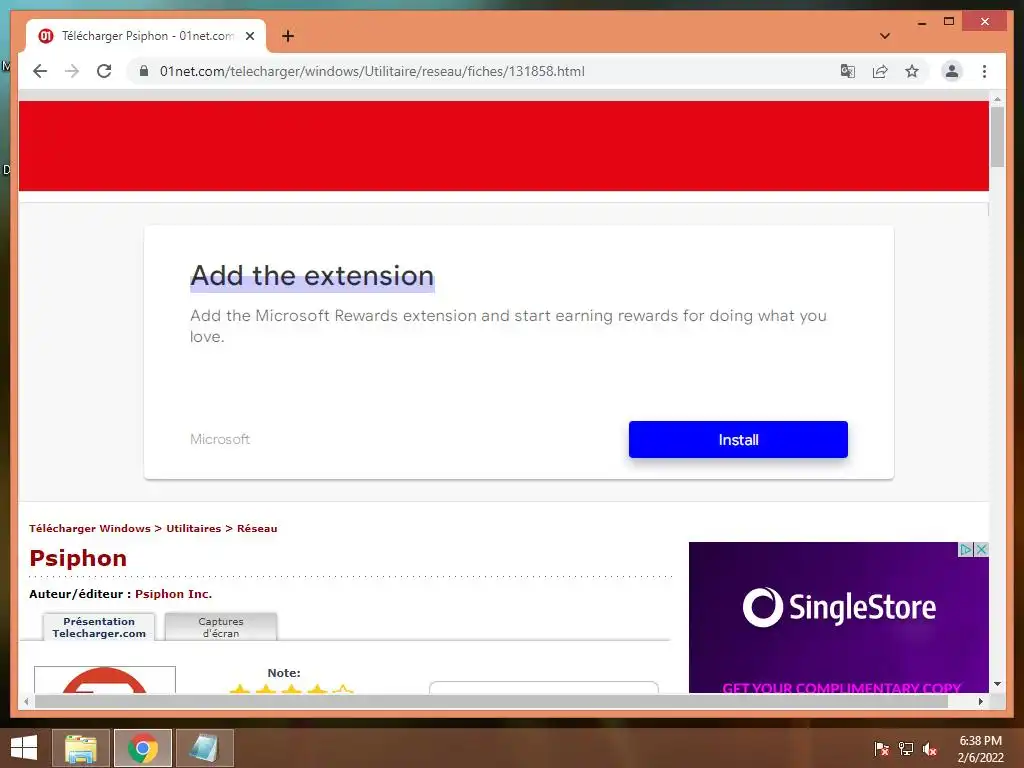
Task: Reload the 01net page
Action: point(104,71)
